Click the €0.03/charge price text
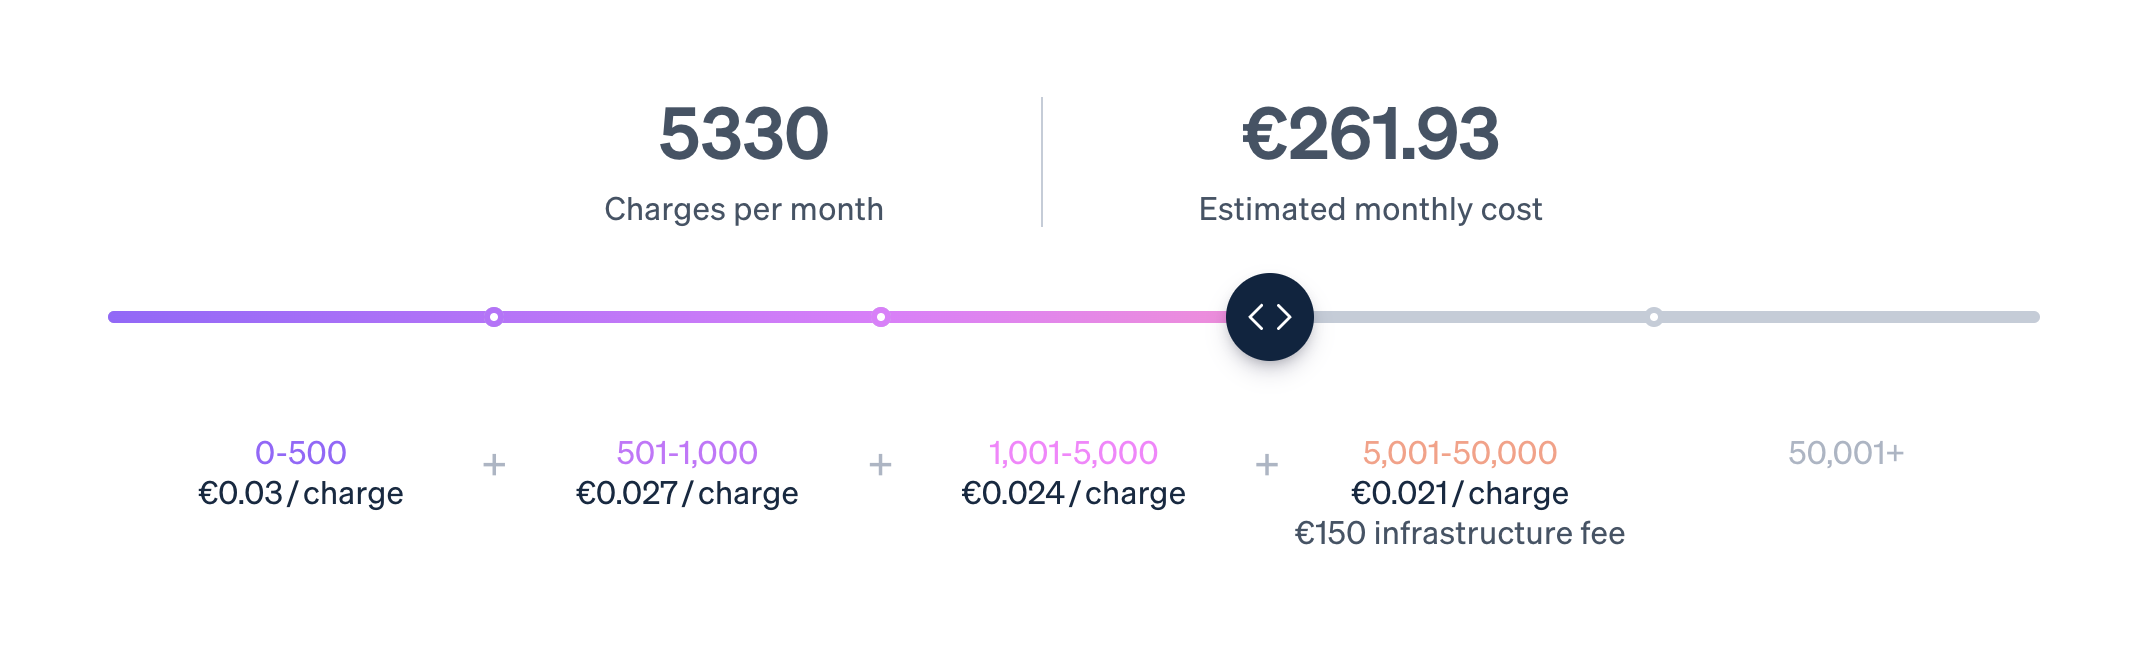Screen dimensions: 2146x646 [x=301, y=493]
